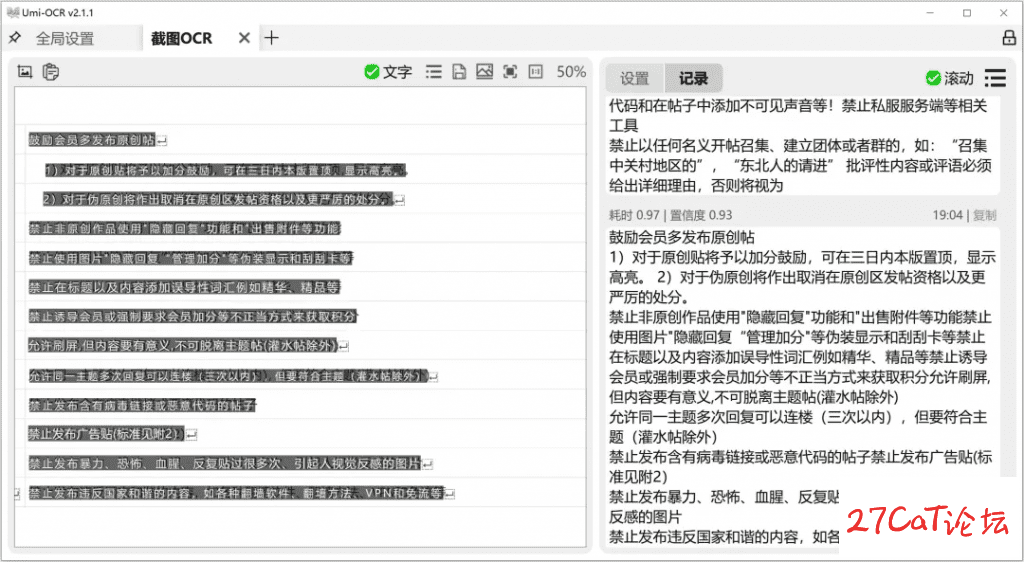The image size is (1024, 562).
Task: Click the picture icon in image toolbar
Action: [x=484, y=72]
